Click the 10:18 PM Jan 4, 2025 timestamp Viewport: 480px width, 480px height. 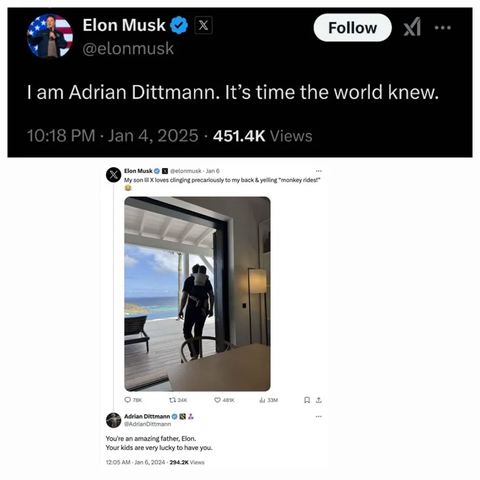[x=113, y=136]
